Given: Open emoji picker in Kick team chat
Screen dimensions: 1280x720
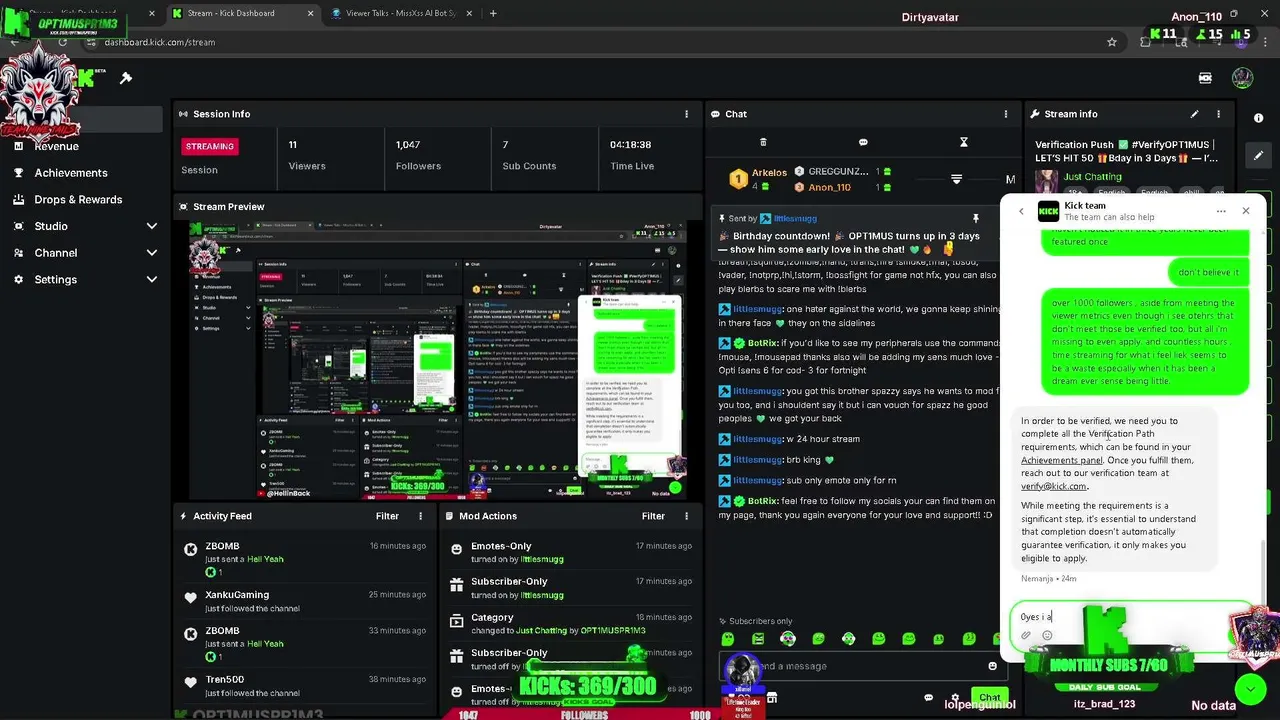Looking at the screenshot, I should tap(1047, 635).
